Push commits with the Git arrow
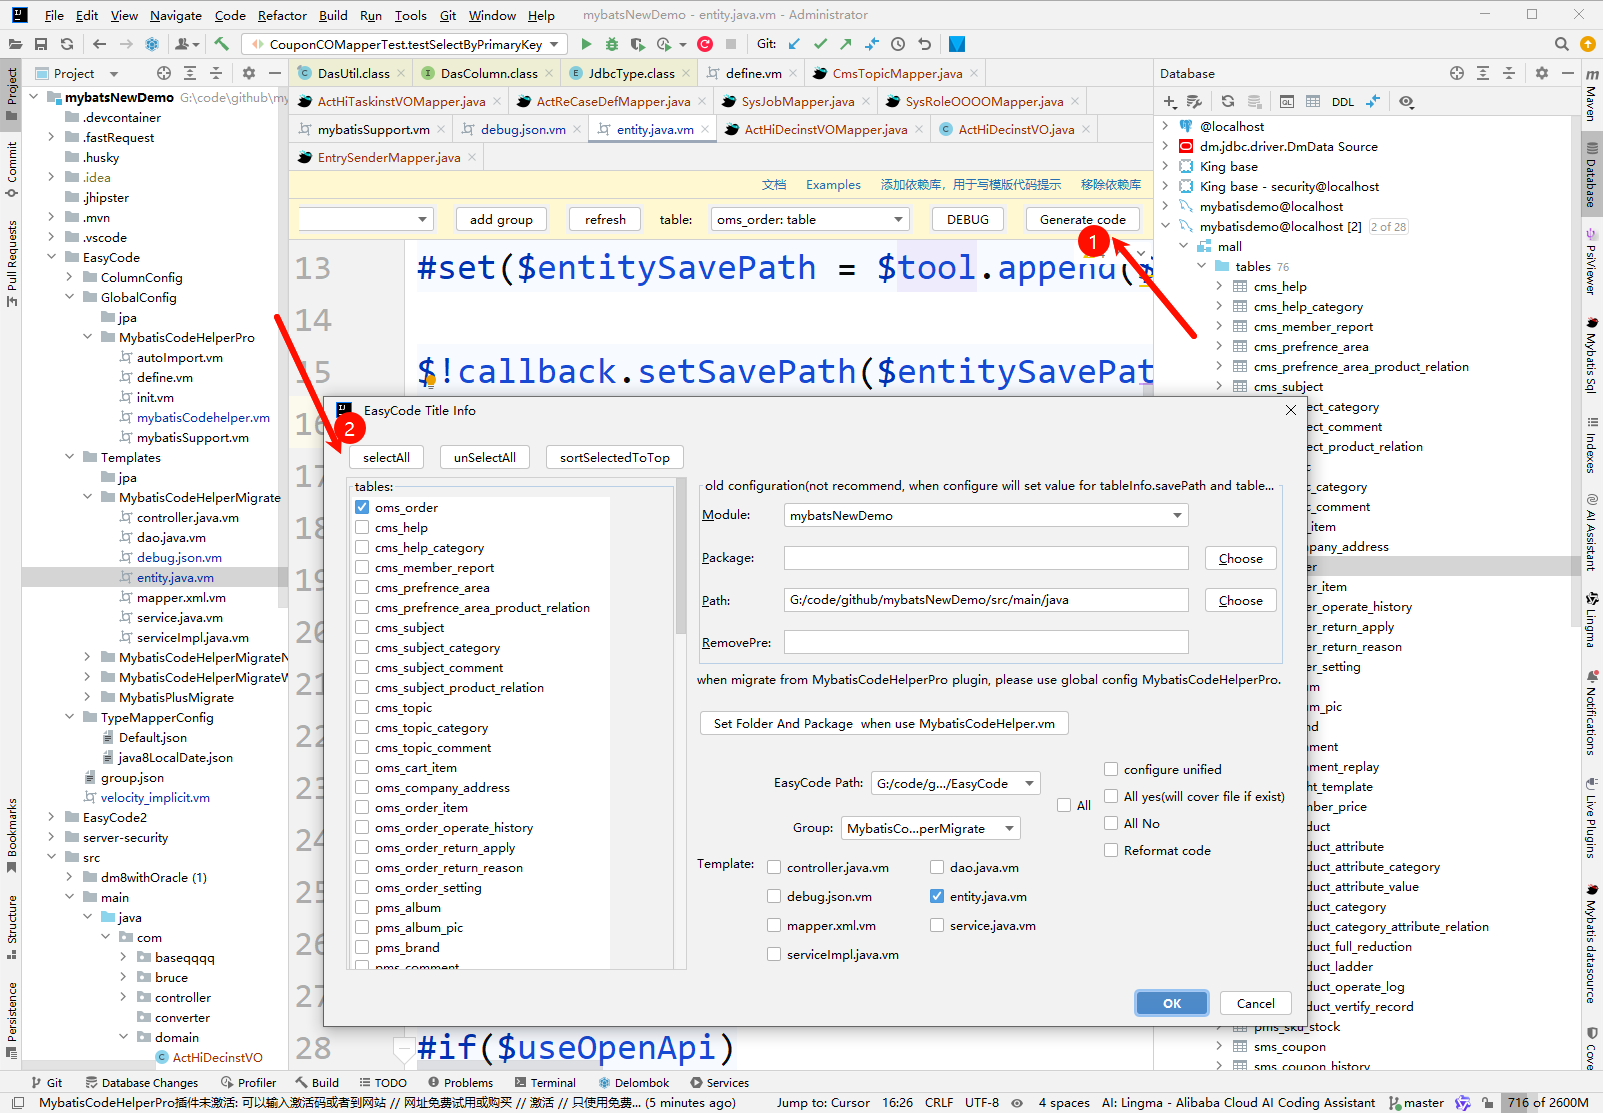1603x1113 pixels. 846,44
